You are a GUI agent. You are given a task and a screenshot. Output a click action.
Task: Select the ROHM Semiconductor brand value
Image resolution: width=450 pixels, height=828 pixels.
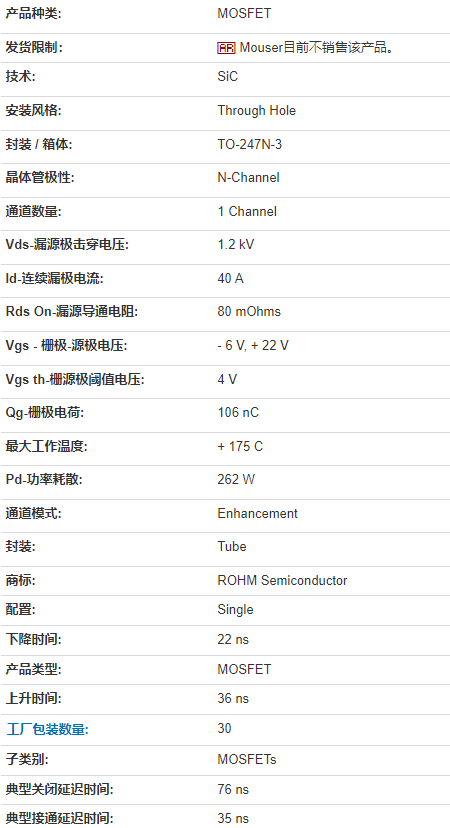[x=282, y=580]
